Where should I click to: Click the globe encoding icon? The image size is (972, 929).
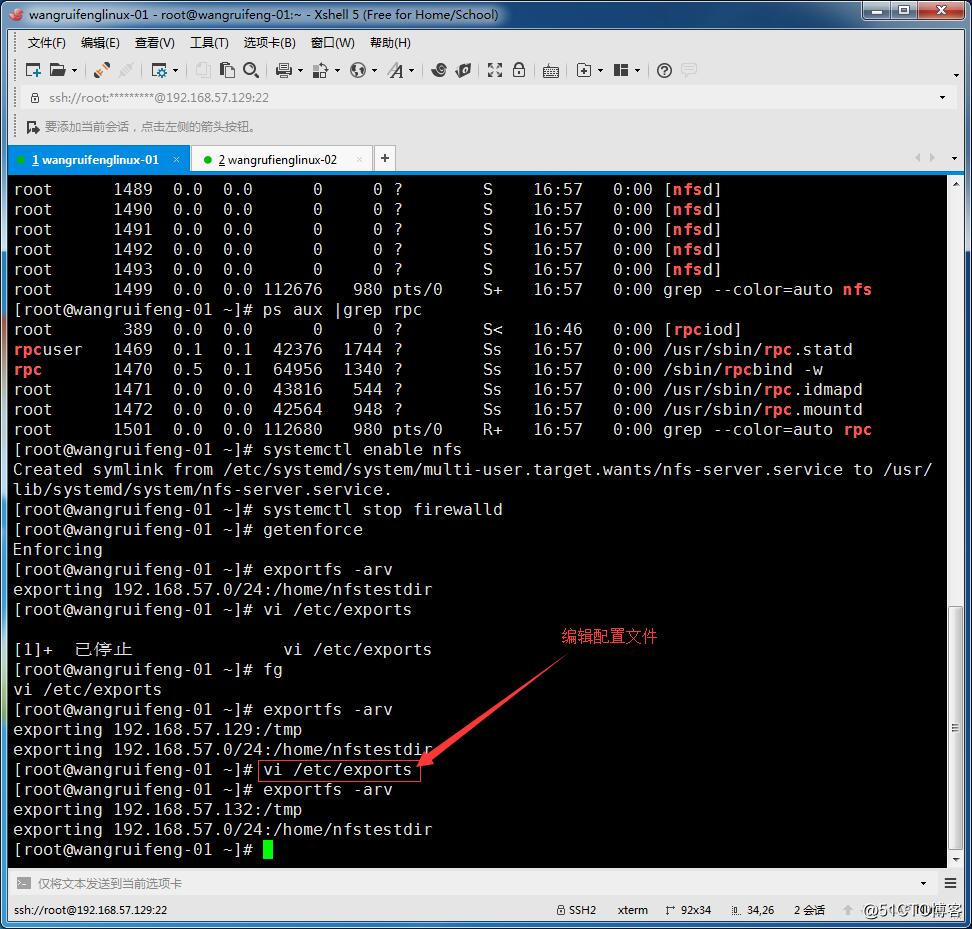coord(358,70)
